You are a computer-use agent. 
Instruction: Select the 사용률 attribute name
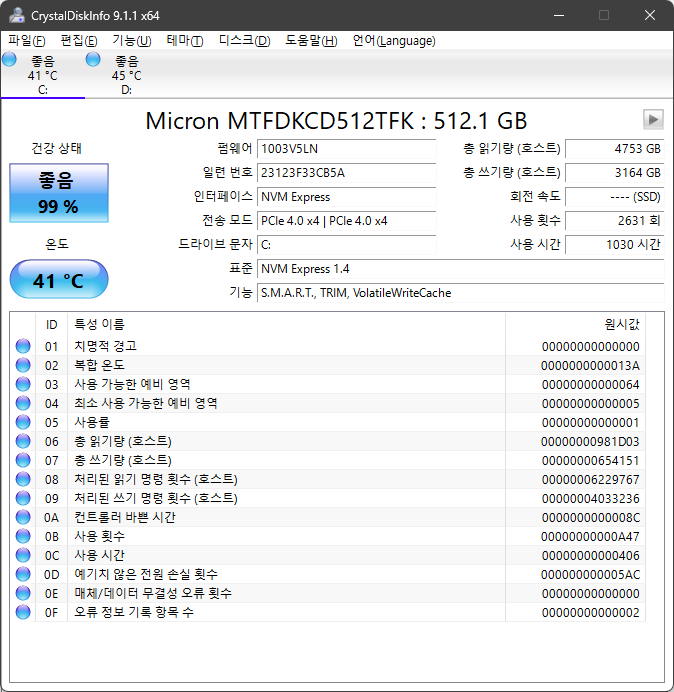(x=92, y=422)
